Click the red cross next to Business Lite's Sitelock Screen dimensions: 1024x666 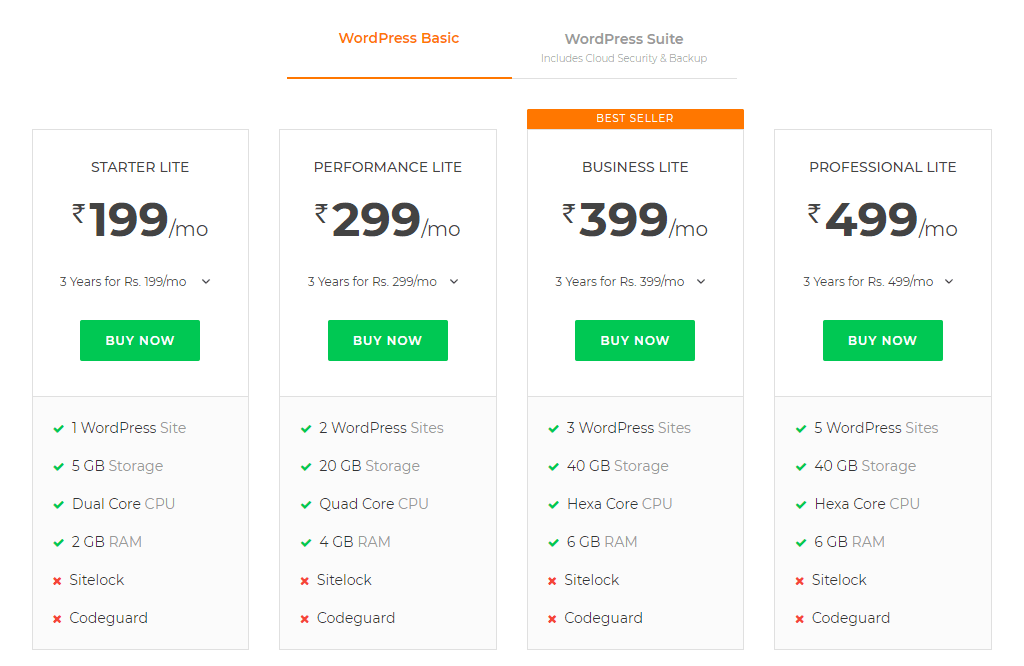coord(553,580)
